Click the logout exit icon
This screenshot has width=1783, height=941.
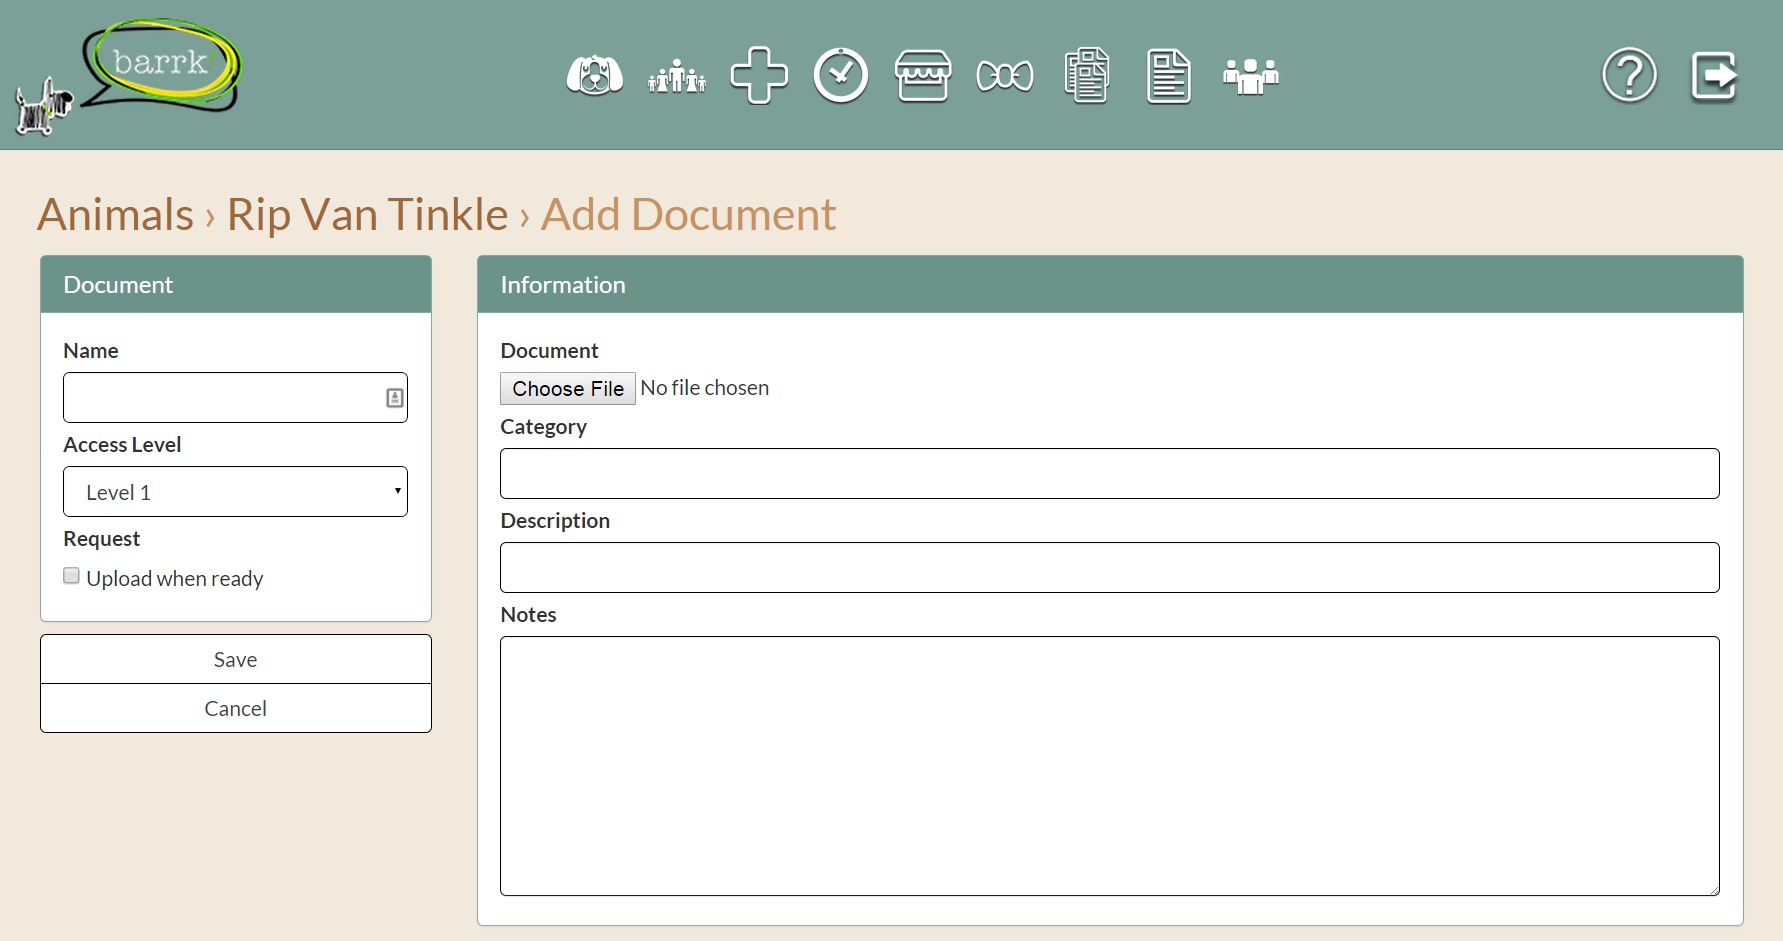[x=1714, y=76]
